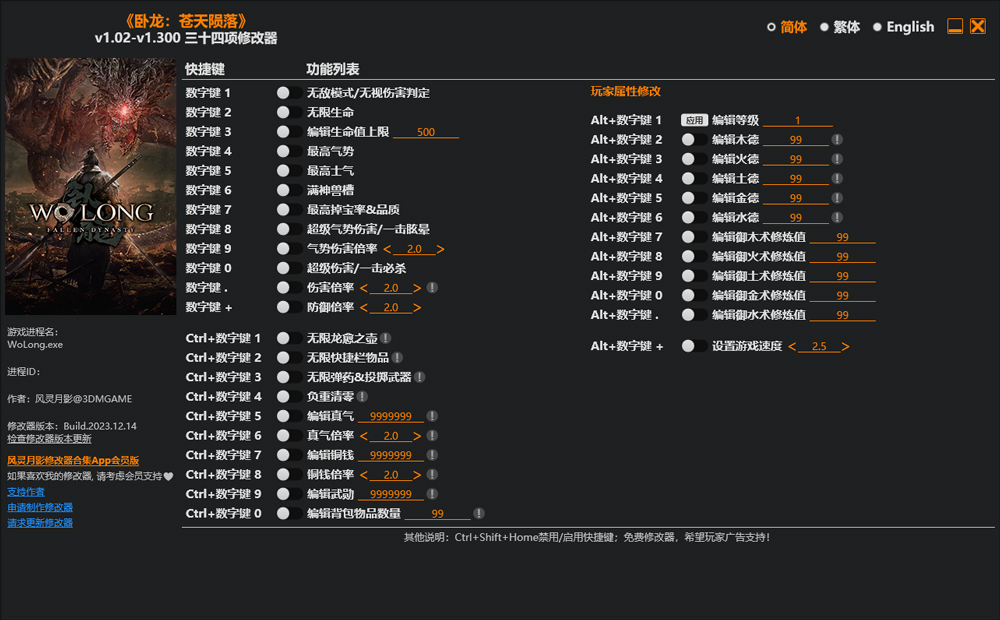Image resolution: width=1000 pixels, height=620 pixels.
Task: Toggle 无敌模式/无视伤害判定 switch
Action: point(289,92)
